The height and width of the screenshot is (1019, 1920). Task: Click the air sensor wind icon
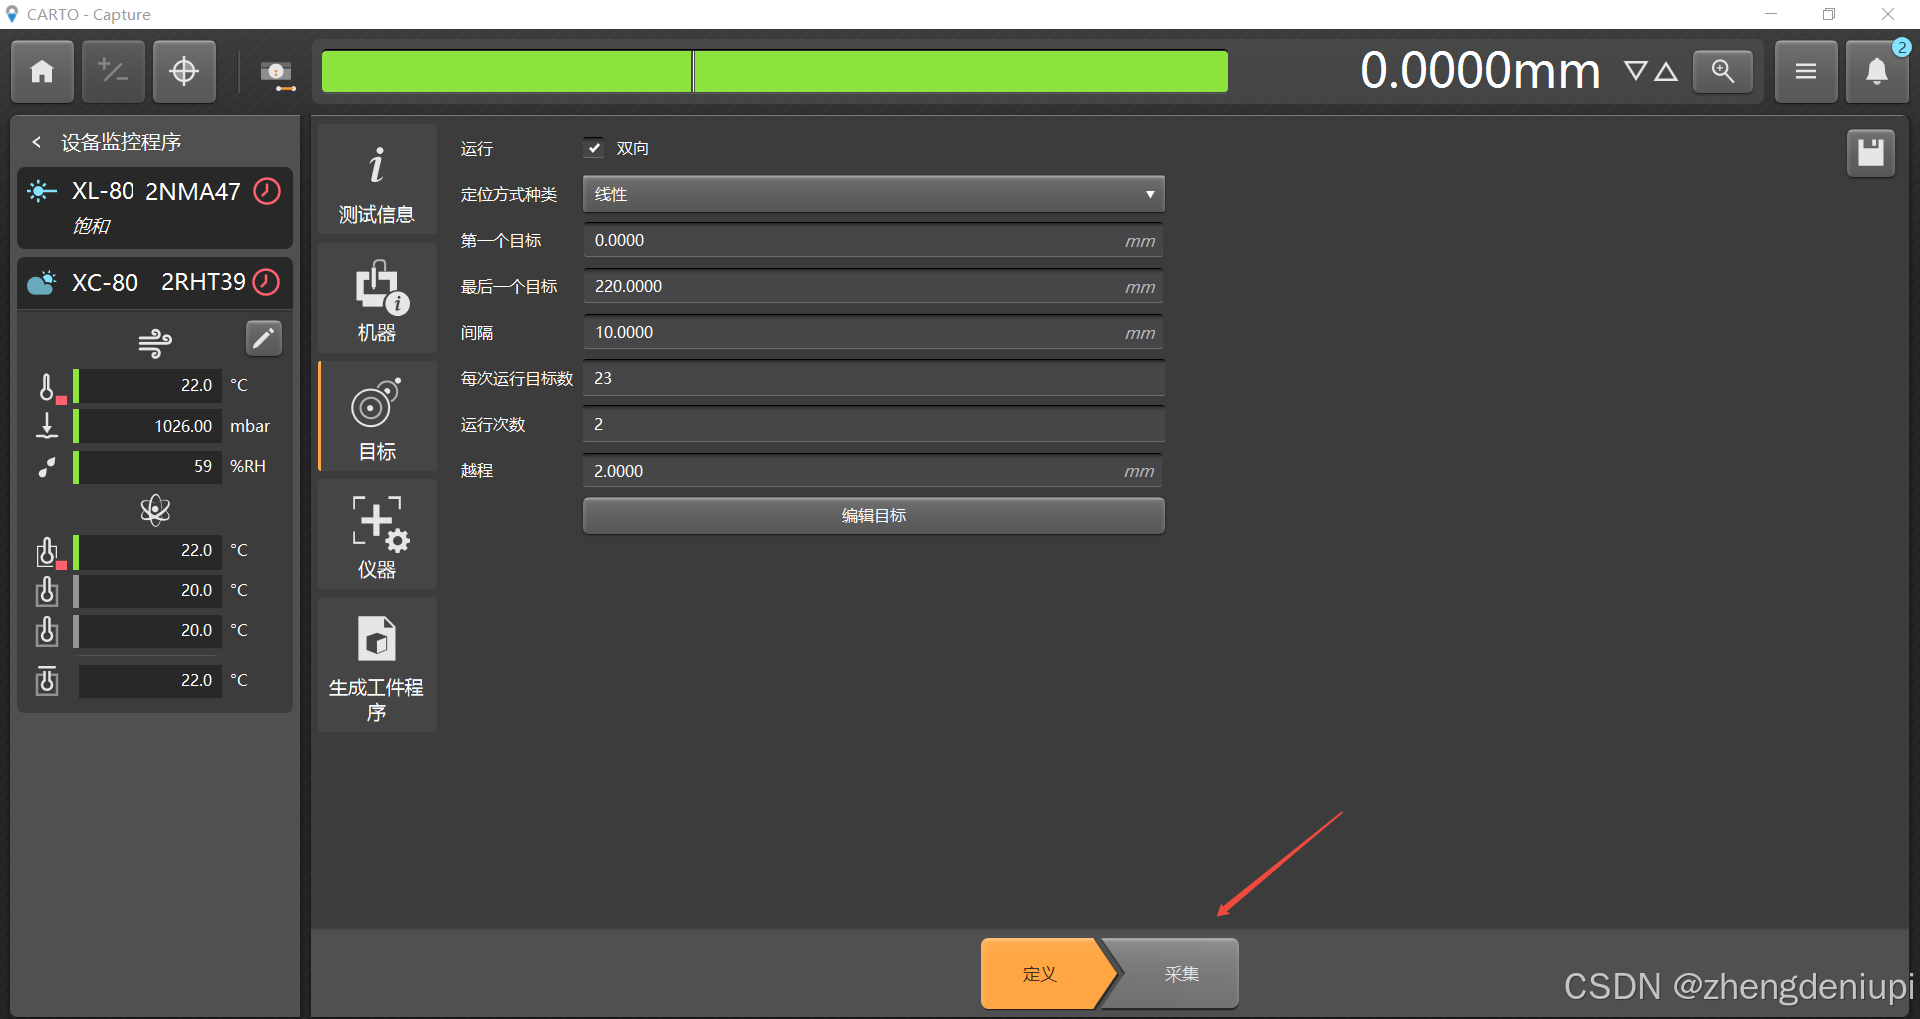(x=155, y=343)
